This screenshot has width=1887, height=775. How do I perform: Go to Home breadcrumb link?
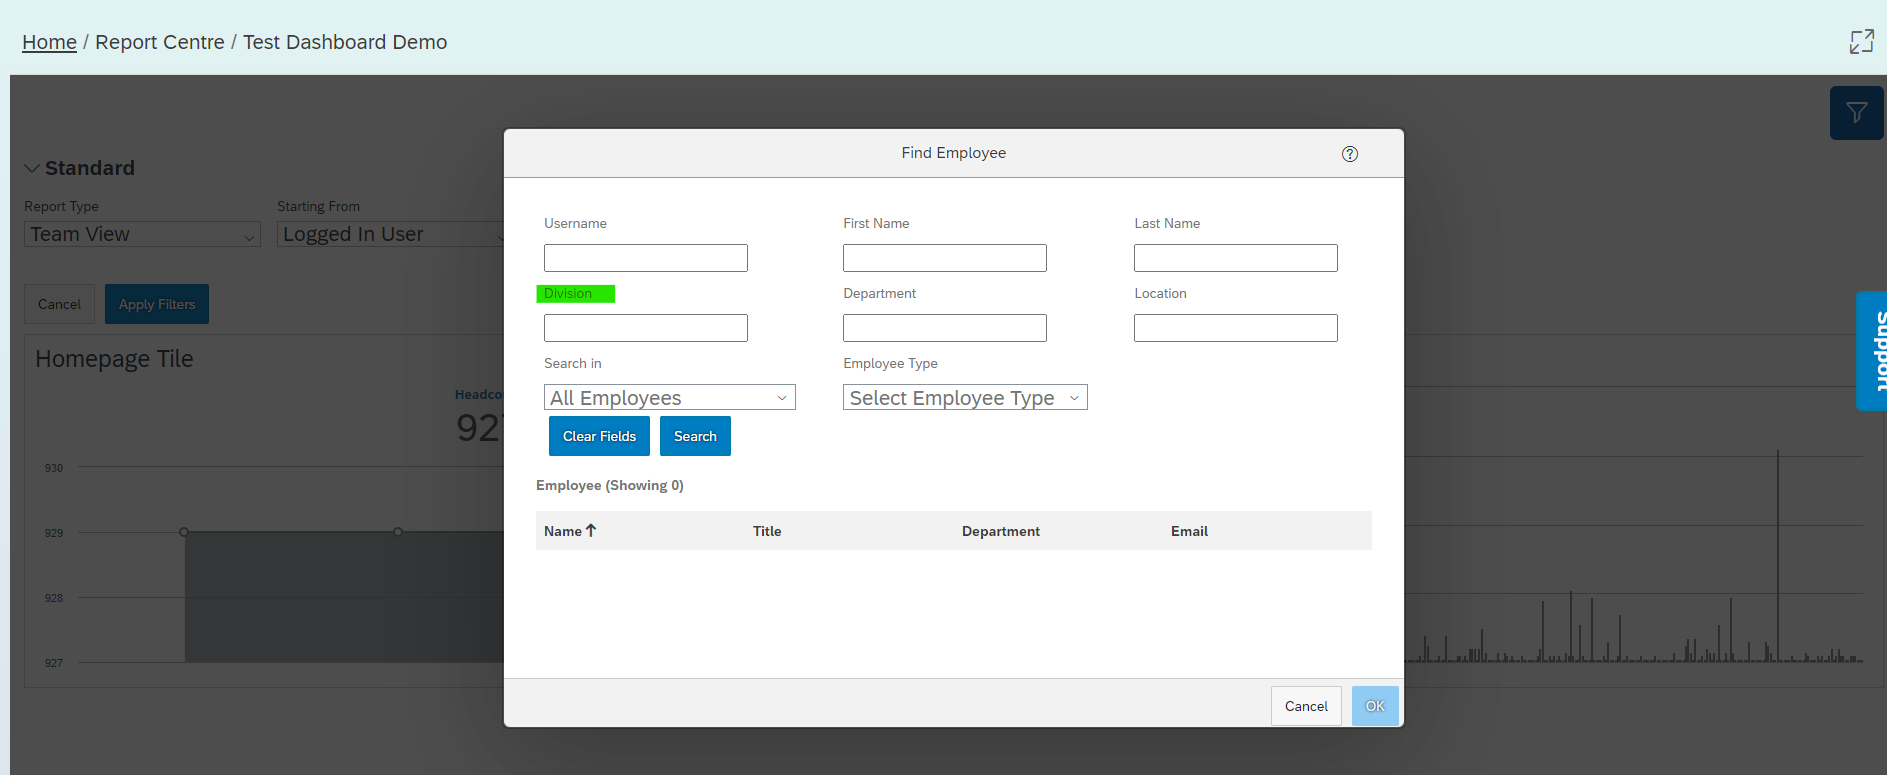[49, 42]
